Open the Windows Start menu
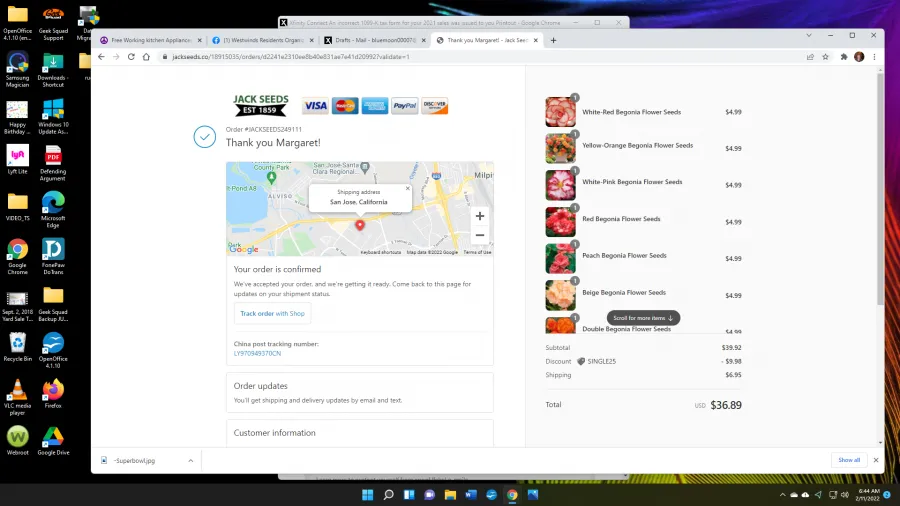 367,495
